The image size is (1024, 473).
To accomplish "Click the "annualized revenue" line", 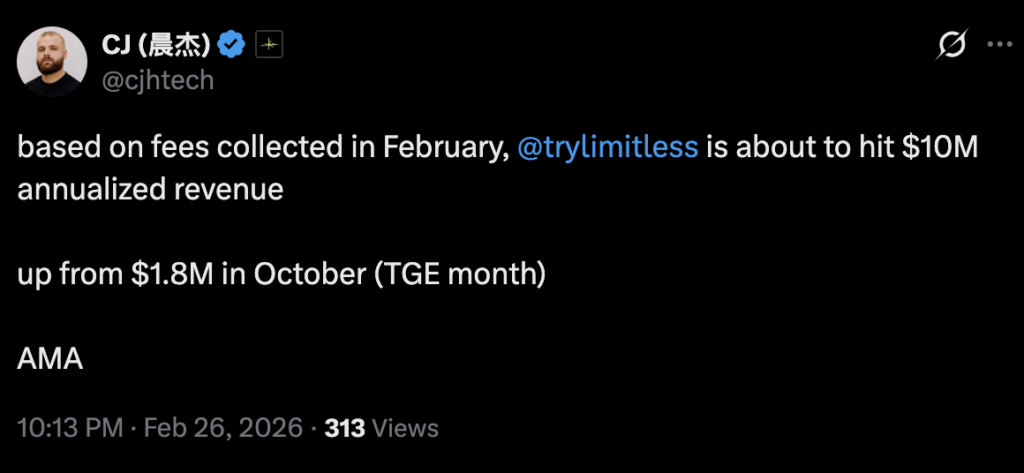I will 150,189.
